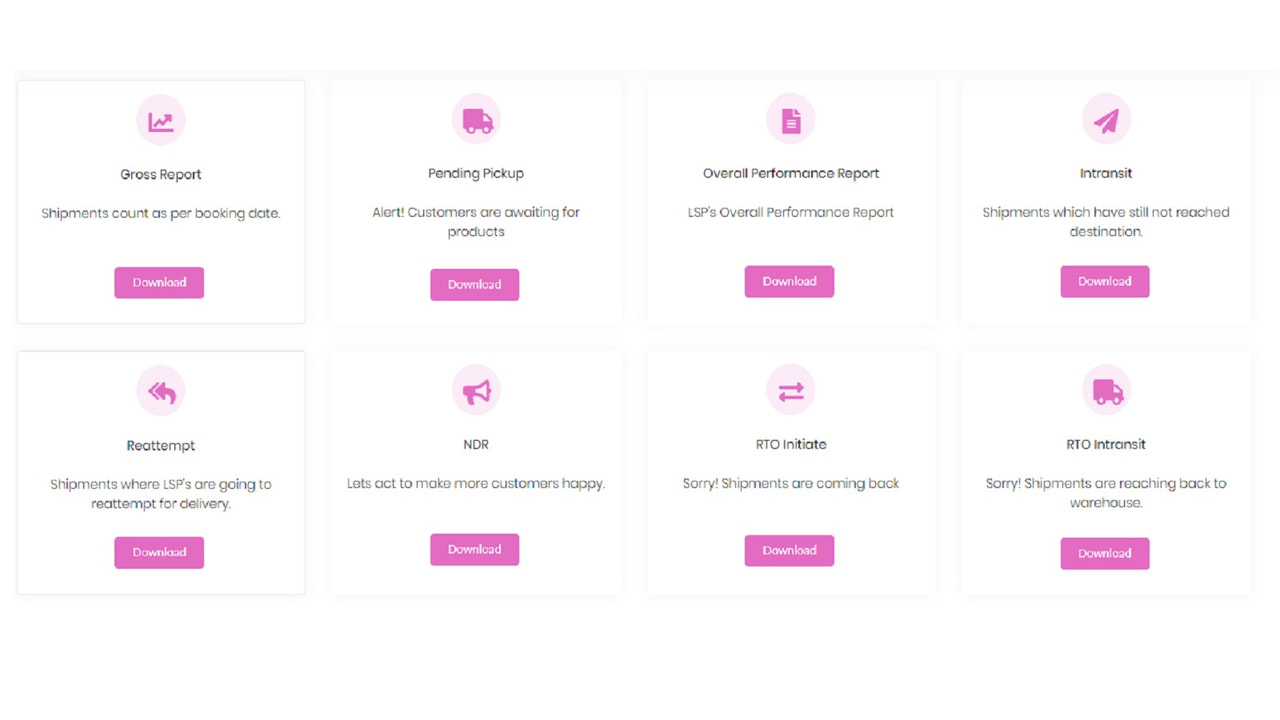The image size is (1280, 720).
Task: Download the Reattempt report
Action: (159, 552)
